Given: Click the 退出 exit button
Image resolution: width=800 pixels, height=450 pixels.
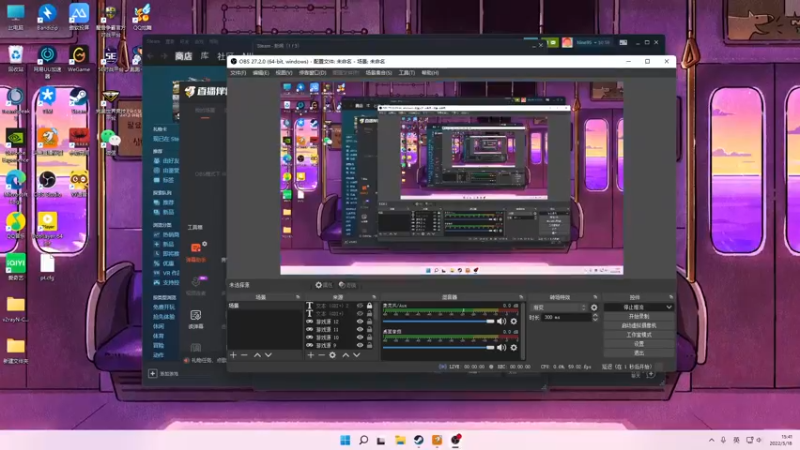Looking at the screenshot, I should (x=639, y=353).
